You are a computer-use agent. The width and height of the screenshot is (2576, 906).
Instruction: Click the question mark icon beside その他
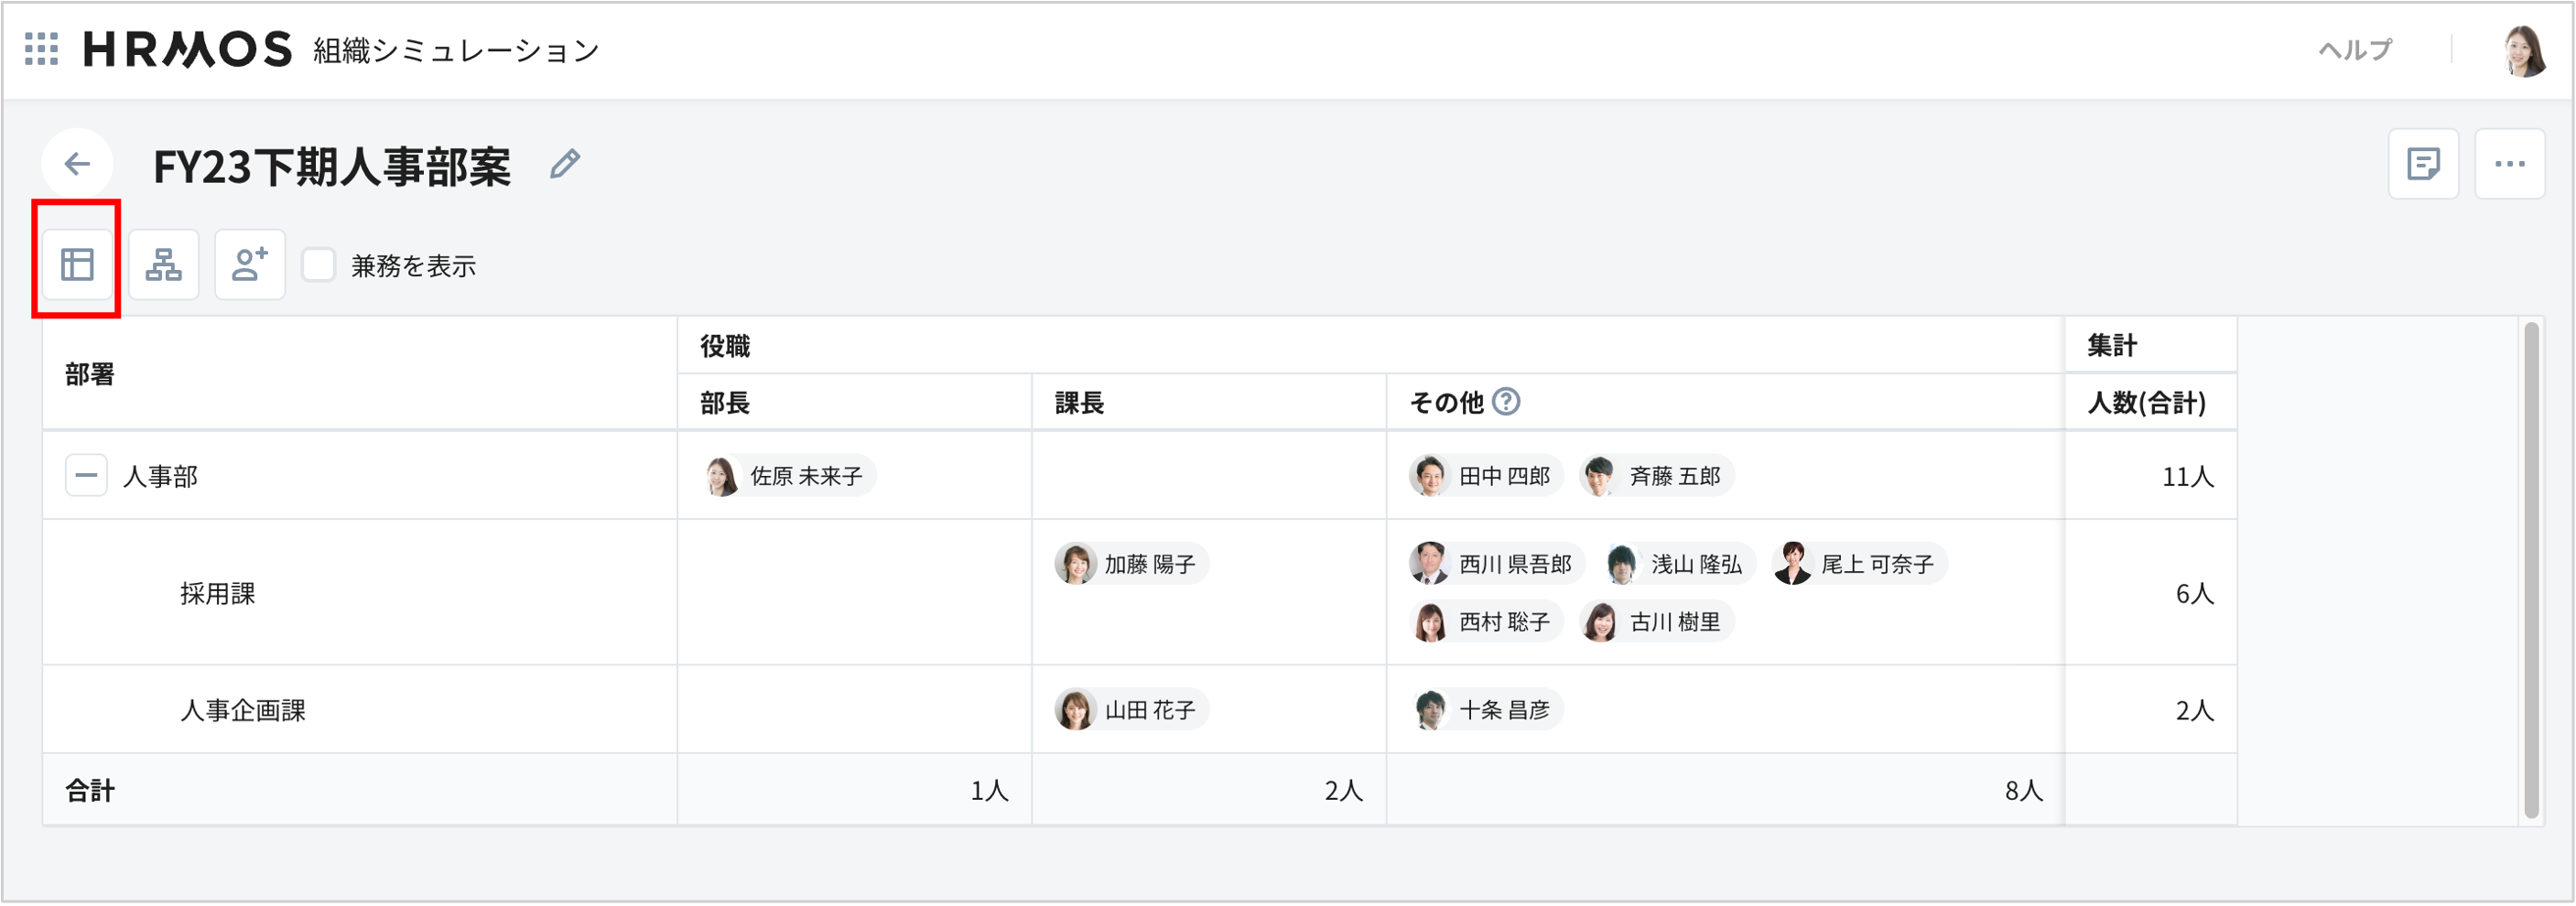click(x=1508, y=401)
